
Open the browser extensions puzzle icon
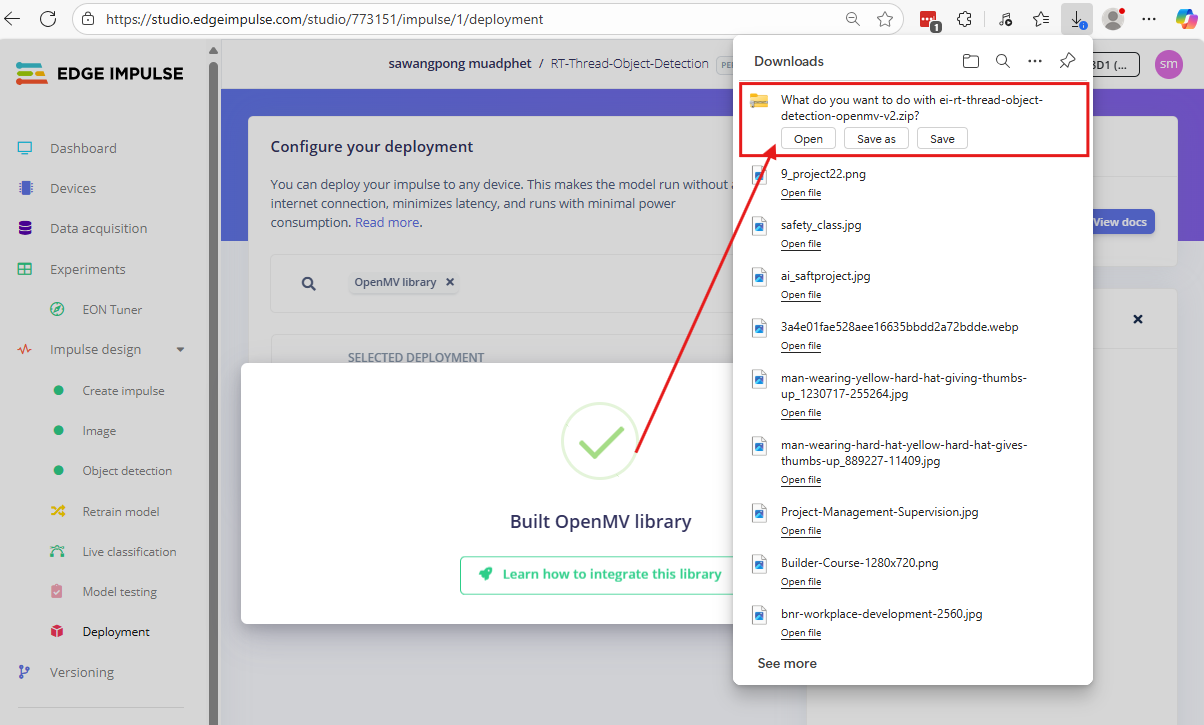[965, 19]
